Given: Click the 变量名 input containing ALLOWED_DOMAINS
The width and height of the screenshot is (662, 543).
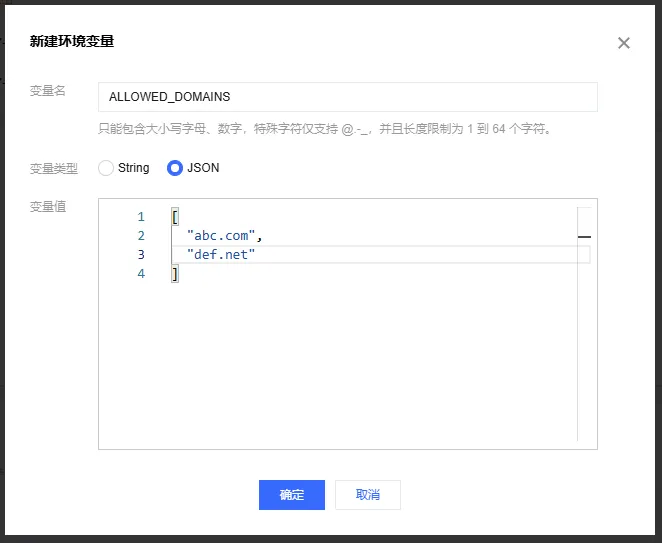Looking at the screenshot, I should tap(347, 97).
